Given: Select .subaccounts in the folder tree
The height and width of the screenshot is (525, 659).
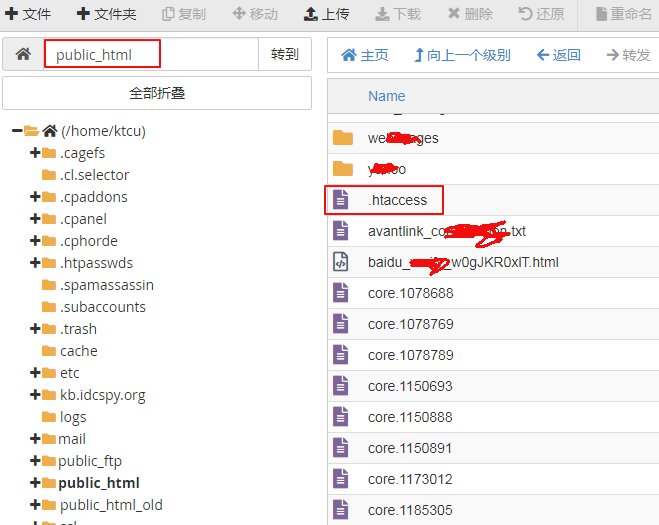Looking at the screenshot, I should pos(103,306).
